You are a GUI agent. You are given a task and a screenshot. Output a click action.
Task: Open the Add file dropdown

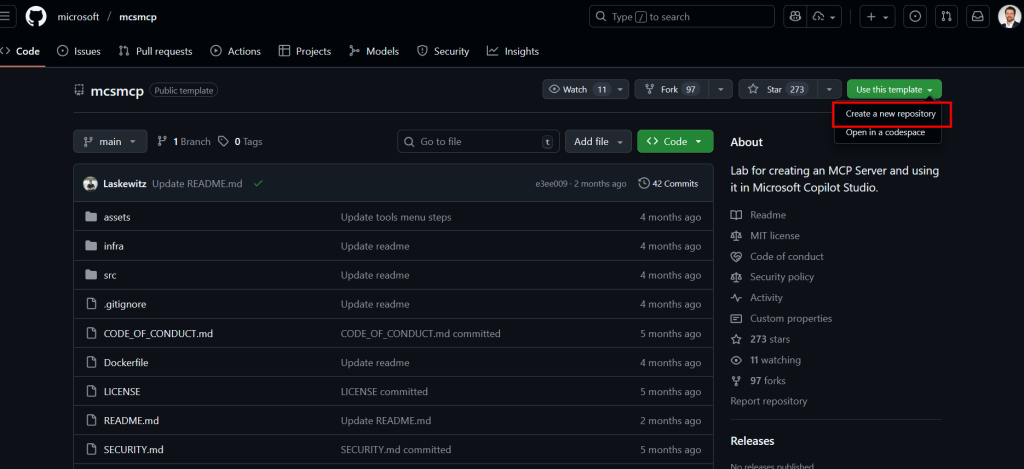point(597,142)
